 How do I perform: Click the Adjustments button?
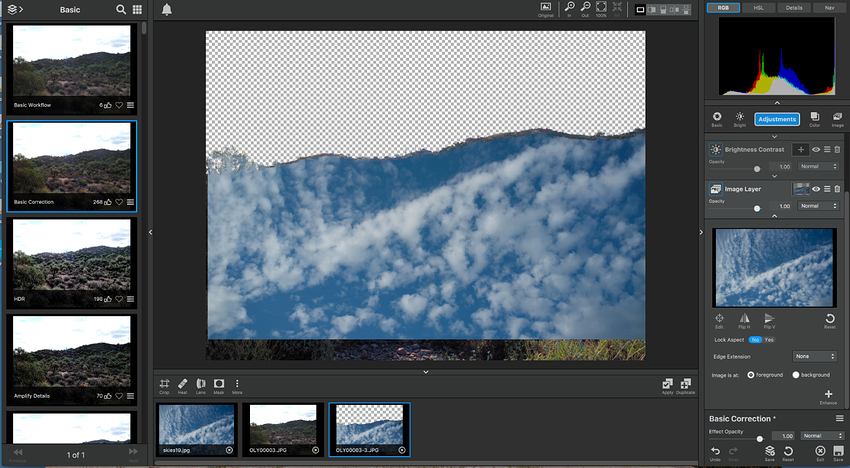point(776,119)
